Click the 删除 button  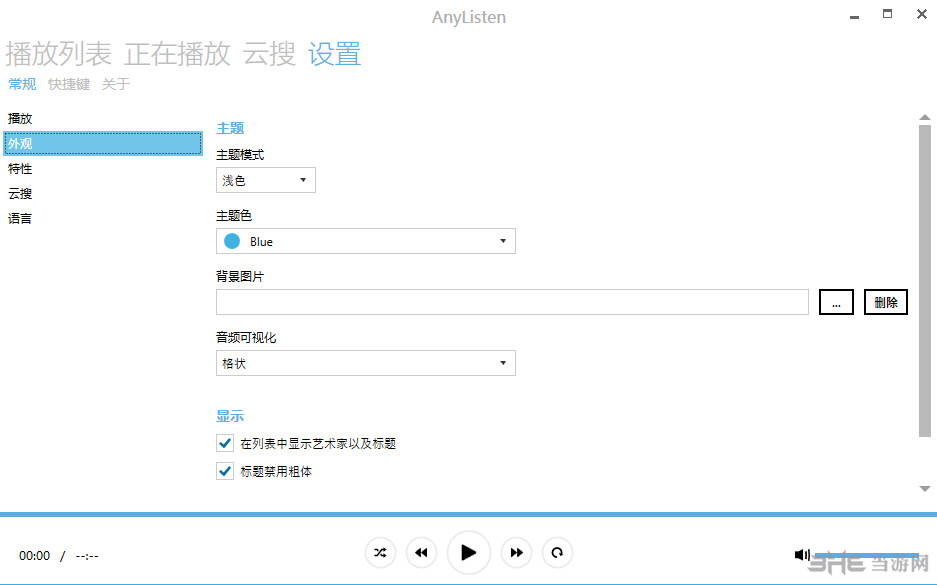point(886,302)
